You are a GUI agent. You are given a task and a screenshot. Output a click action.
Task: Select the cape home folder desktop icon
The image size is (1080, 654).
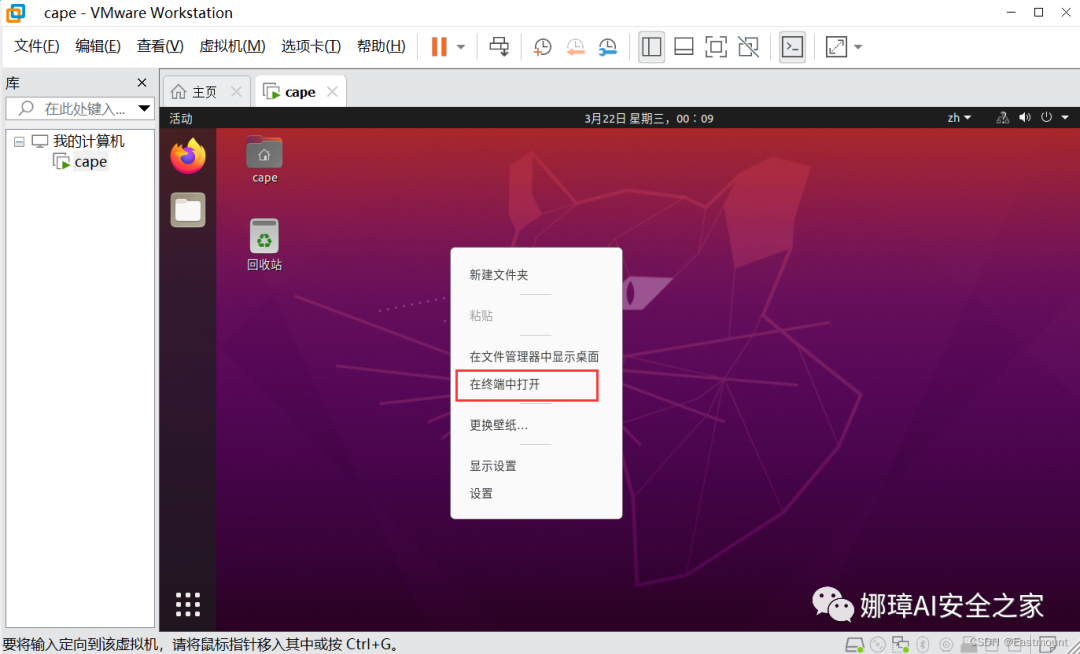264,160
